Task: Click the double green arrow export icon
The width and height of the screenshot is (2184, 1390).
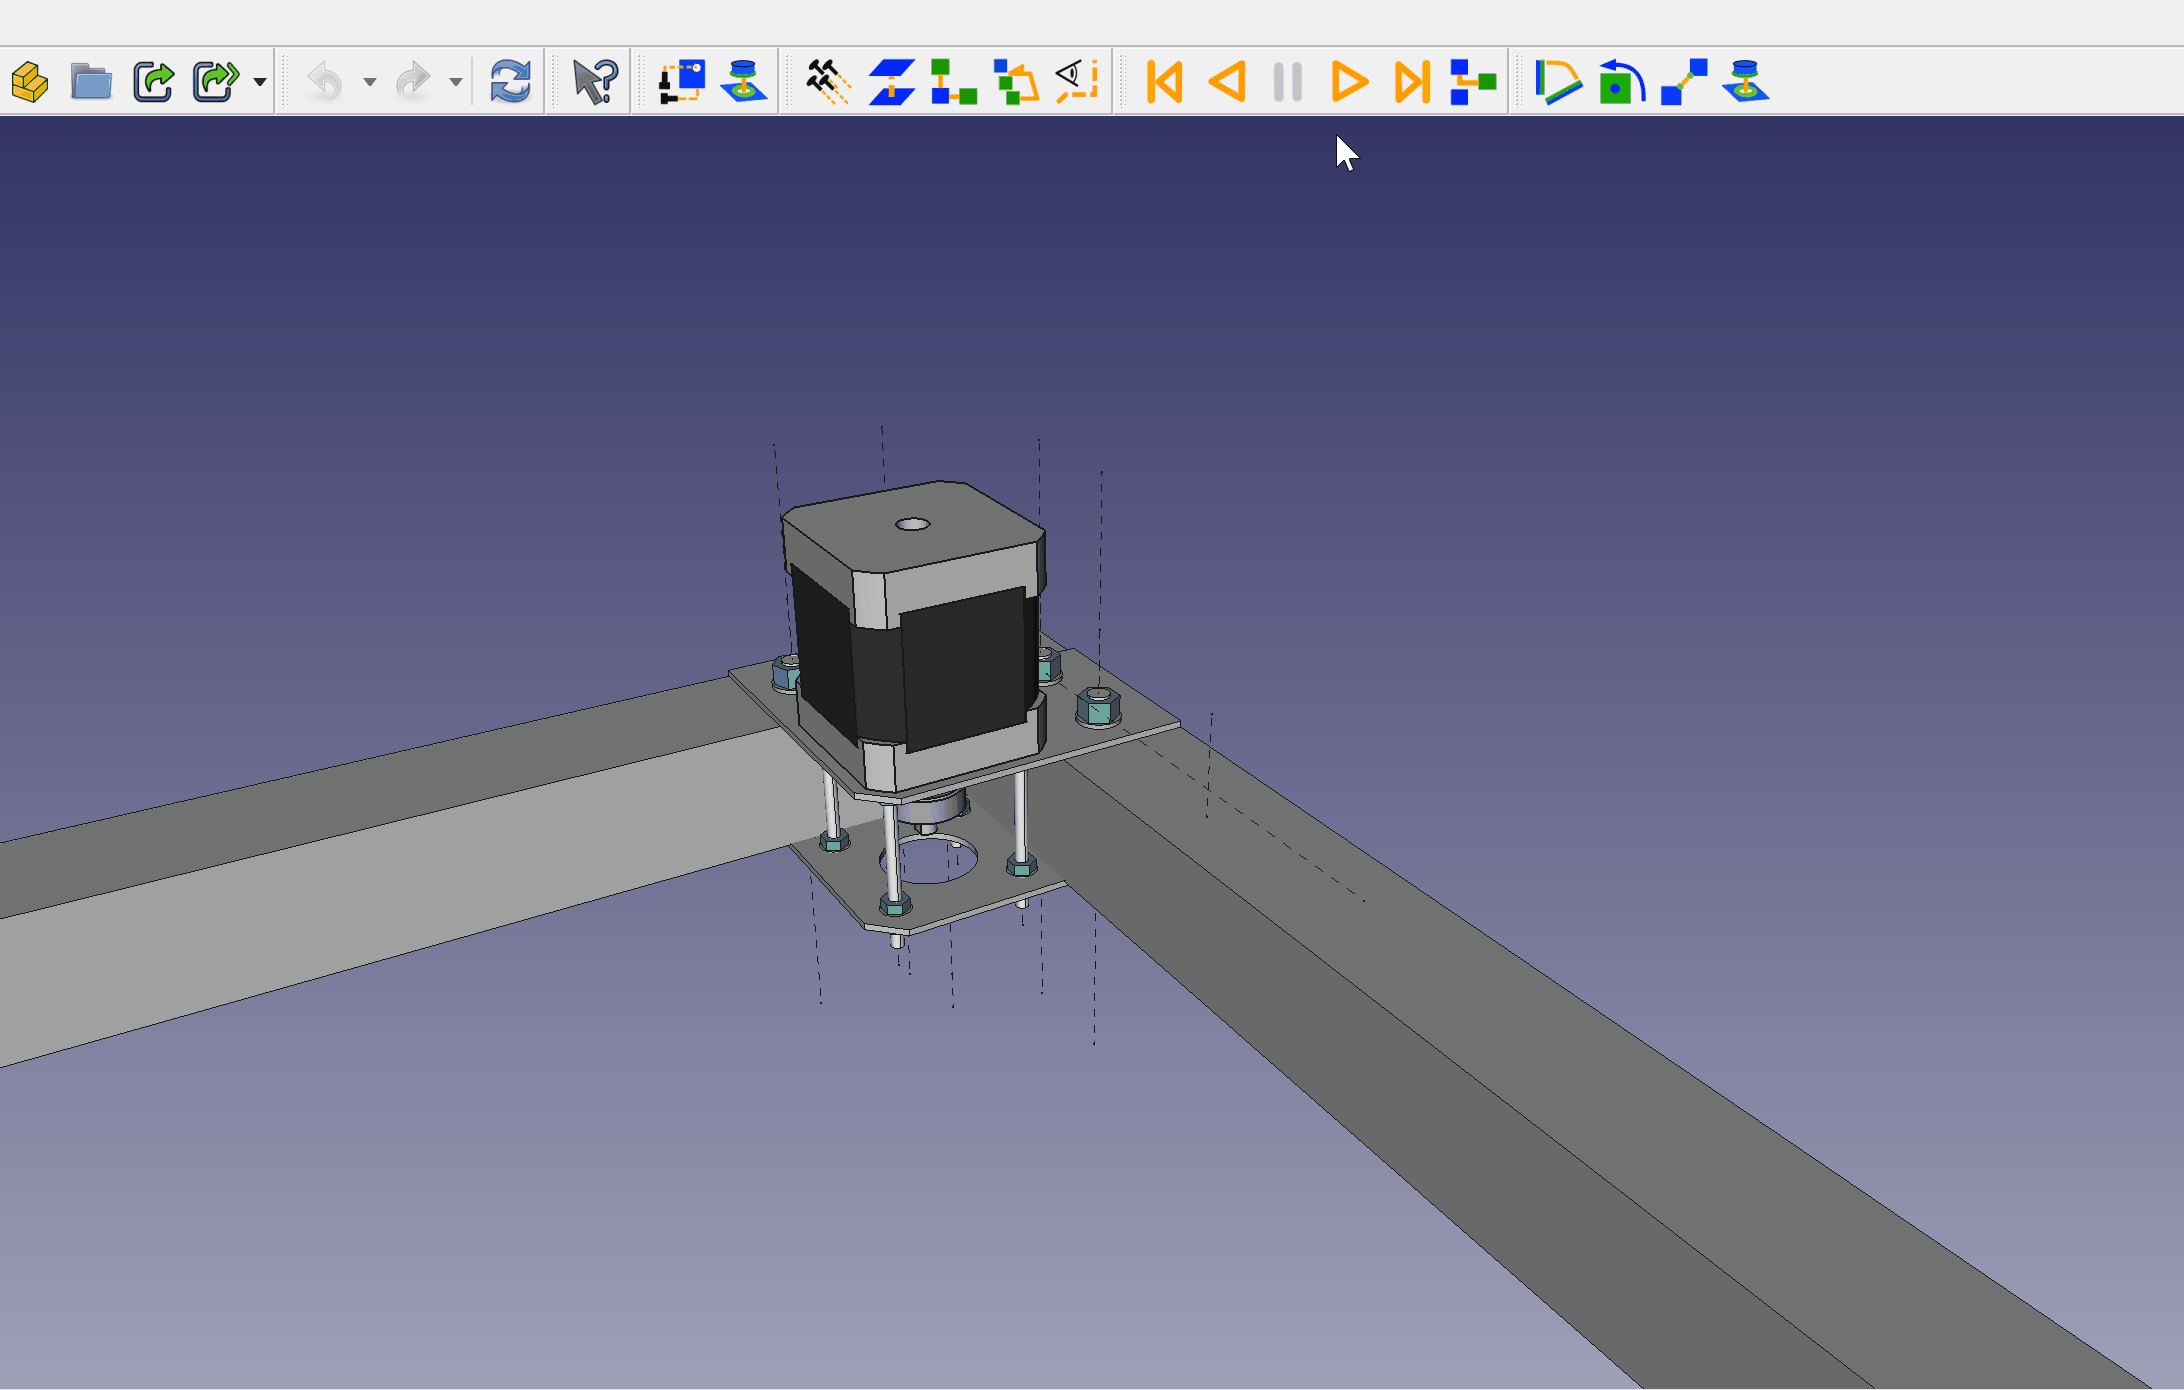Action: coord(215,82)
